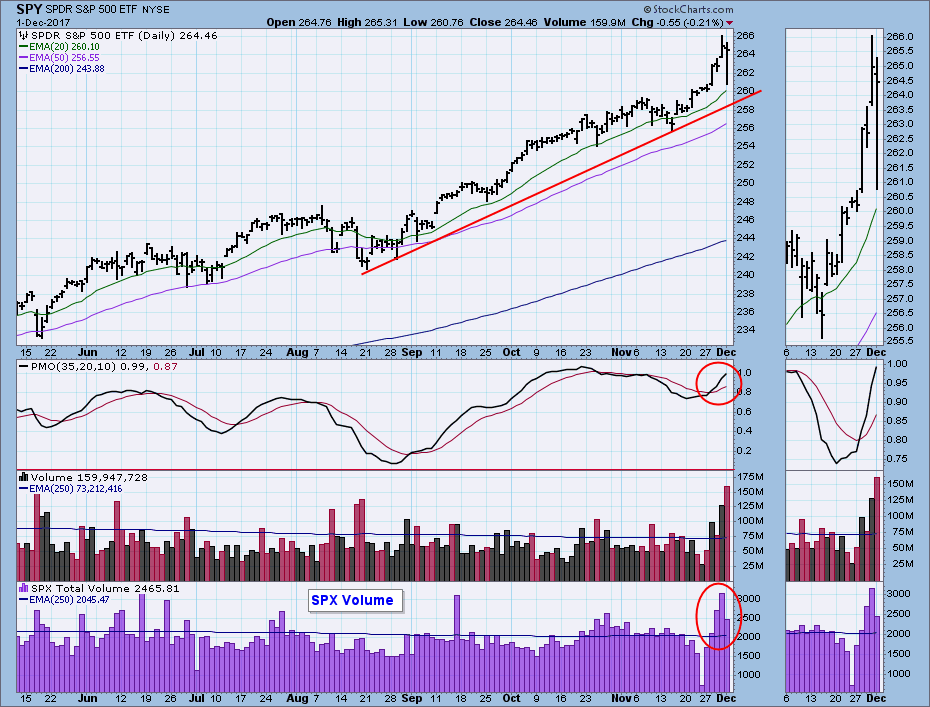
Task: Click the Close 264.46 value in header
Action: point(504,23)
